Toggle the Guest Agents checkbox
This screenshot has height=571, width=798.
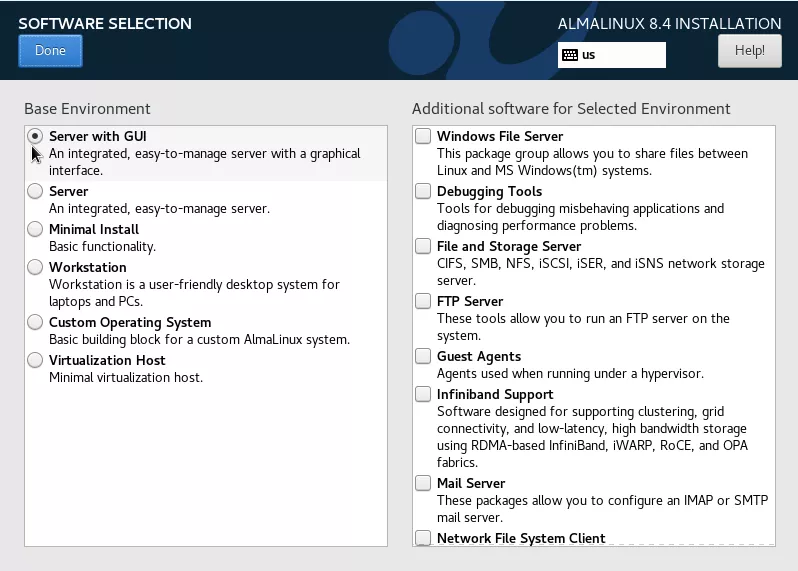click(x=423, y=356)
